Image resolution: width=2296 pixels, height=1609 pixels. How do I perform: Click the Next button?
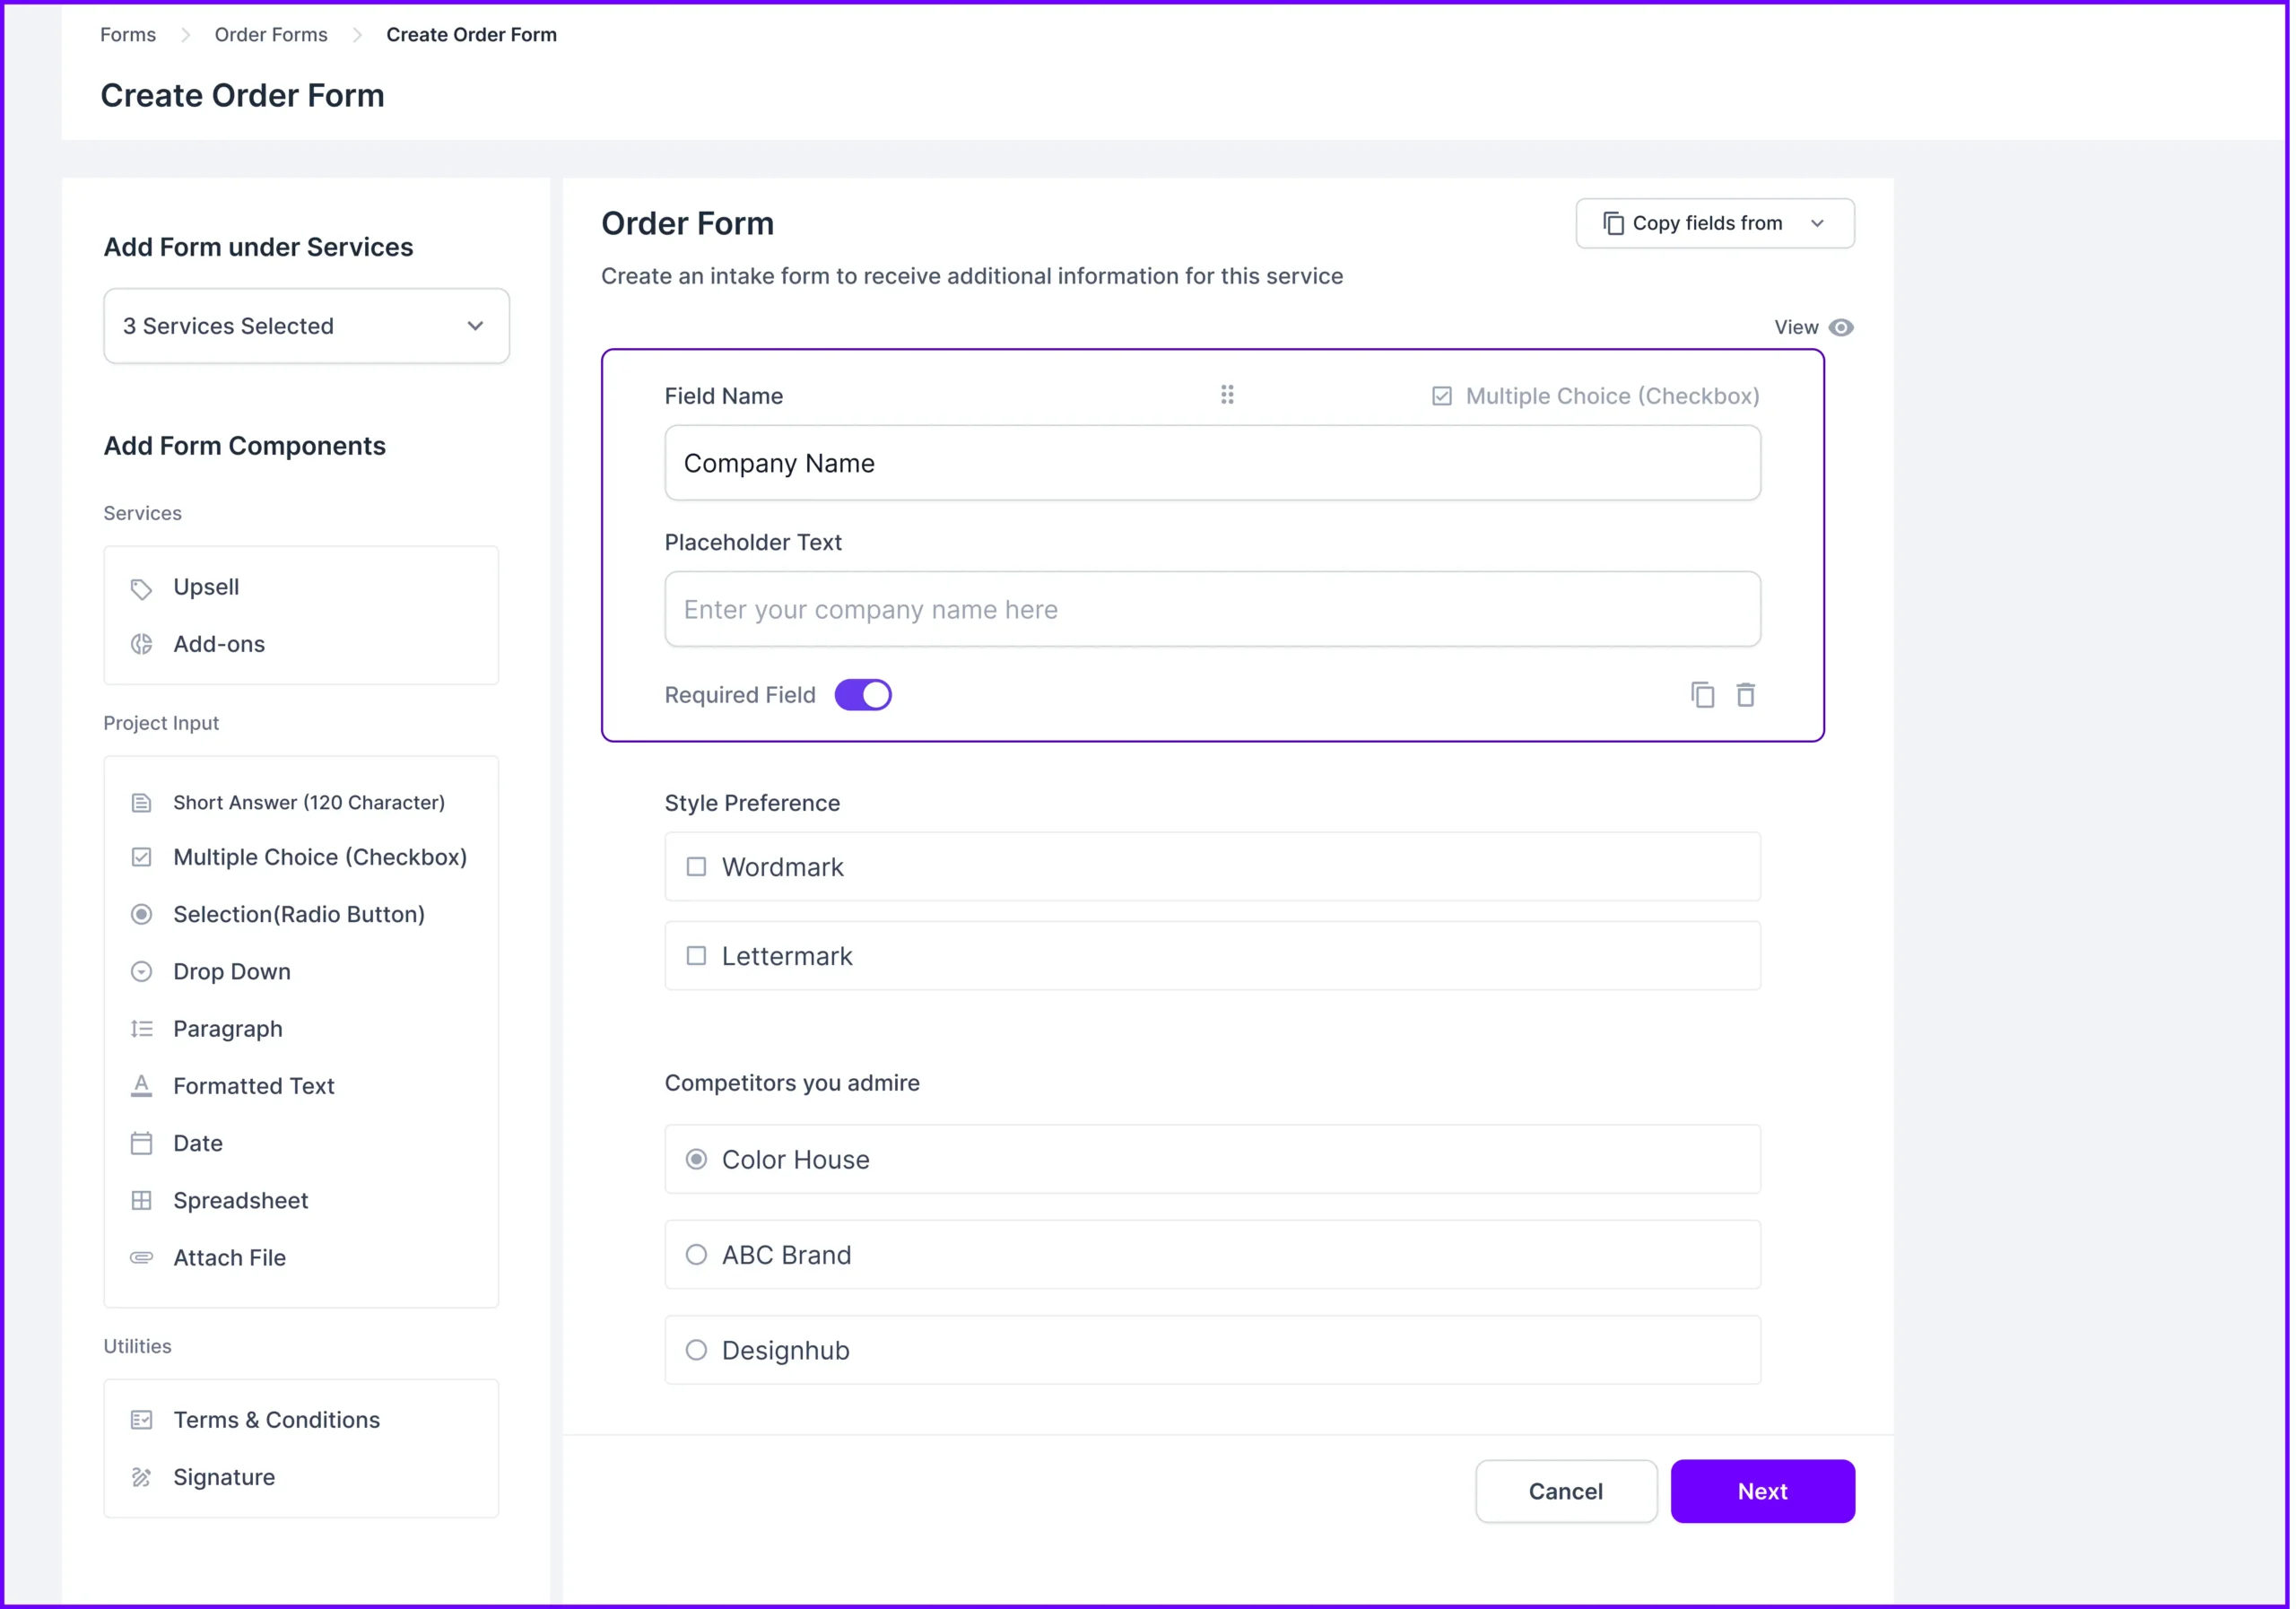(x=1763, y=1491)
